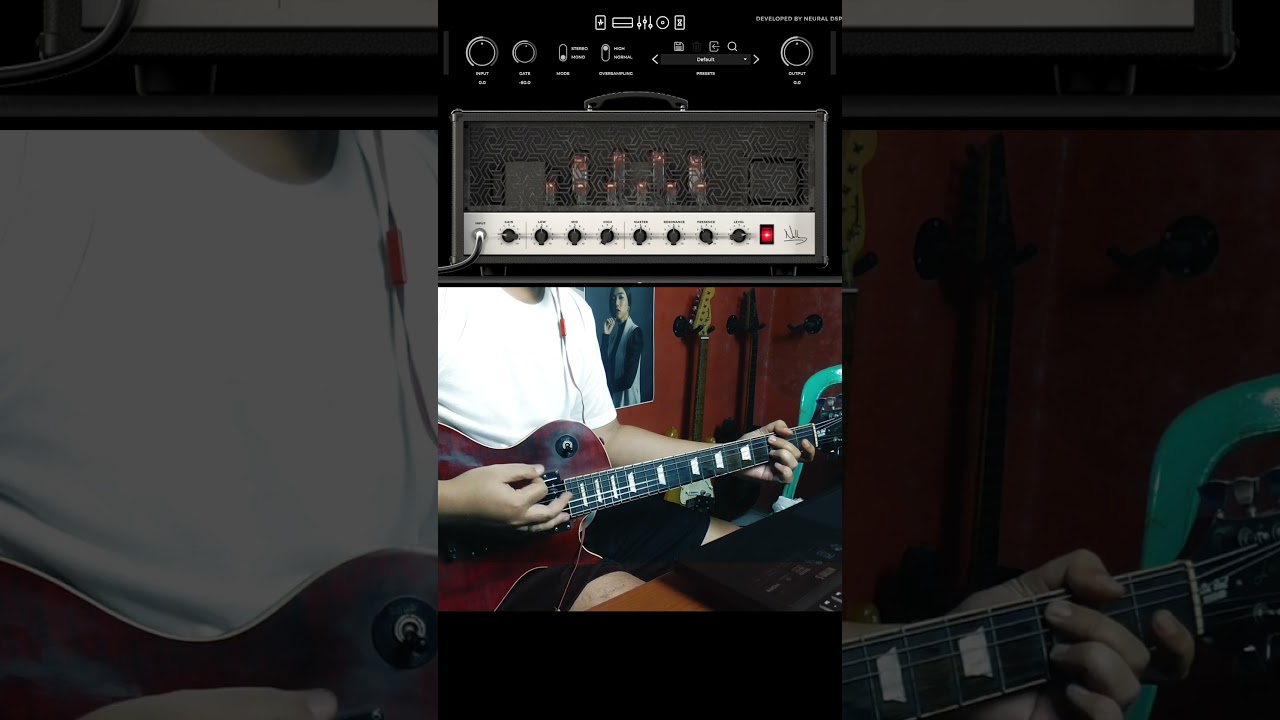Image resolution: width=1280 pixels, height=720 pixels.
Task: Click the Gate knob
Action: coord(524,52)
